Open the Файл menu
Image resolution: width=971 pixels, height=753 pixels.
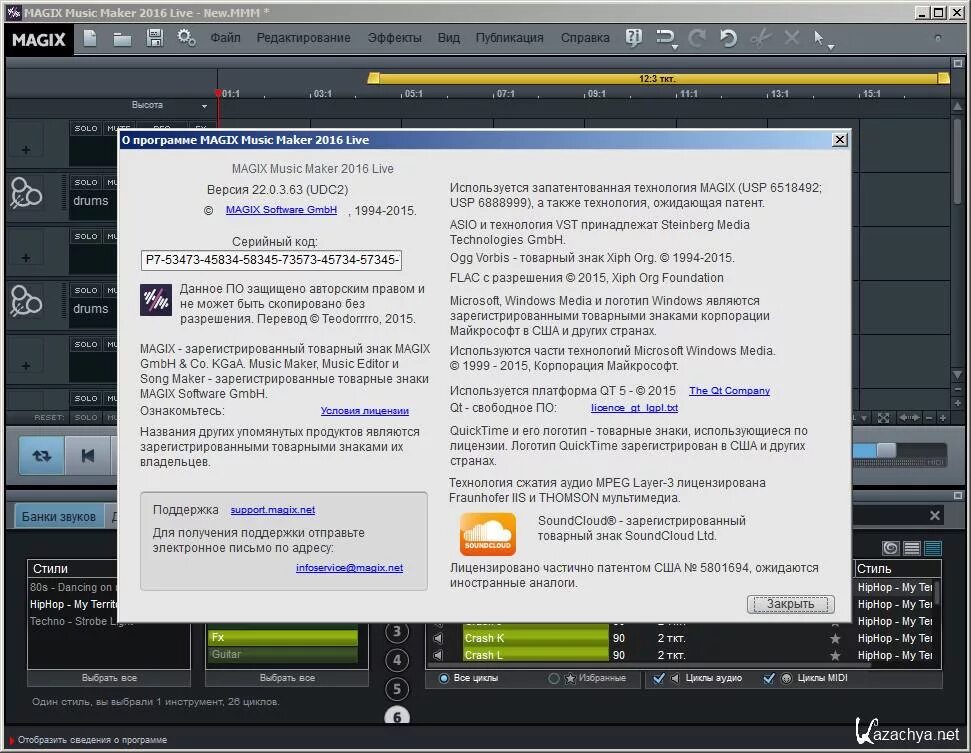225,38
